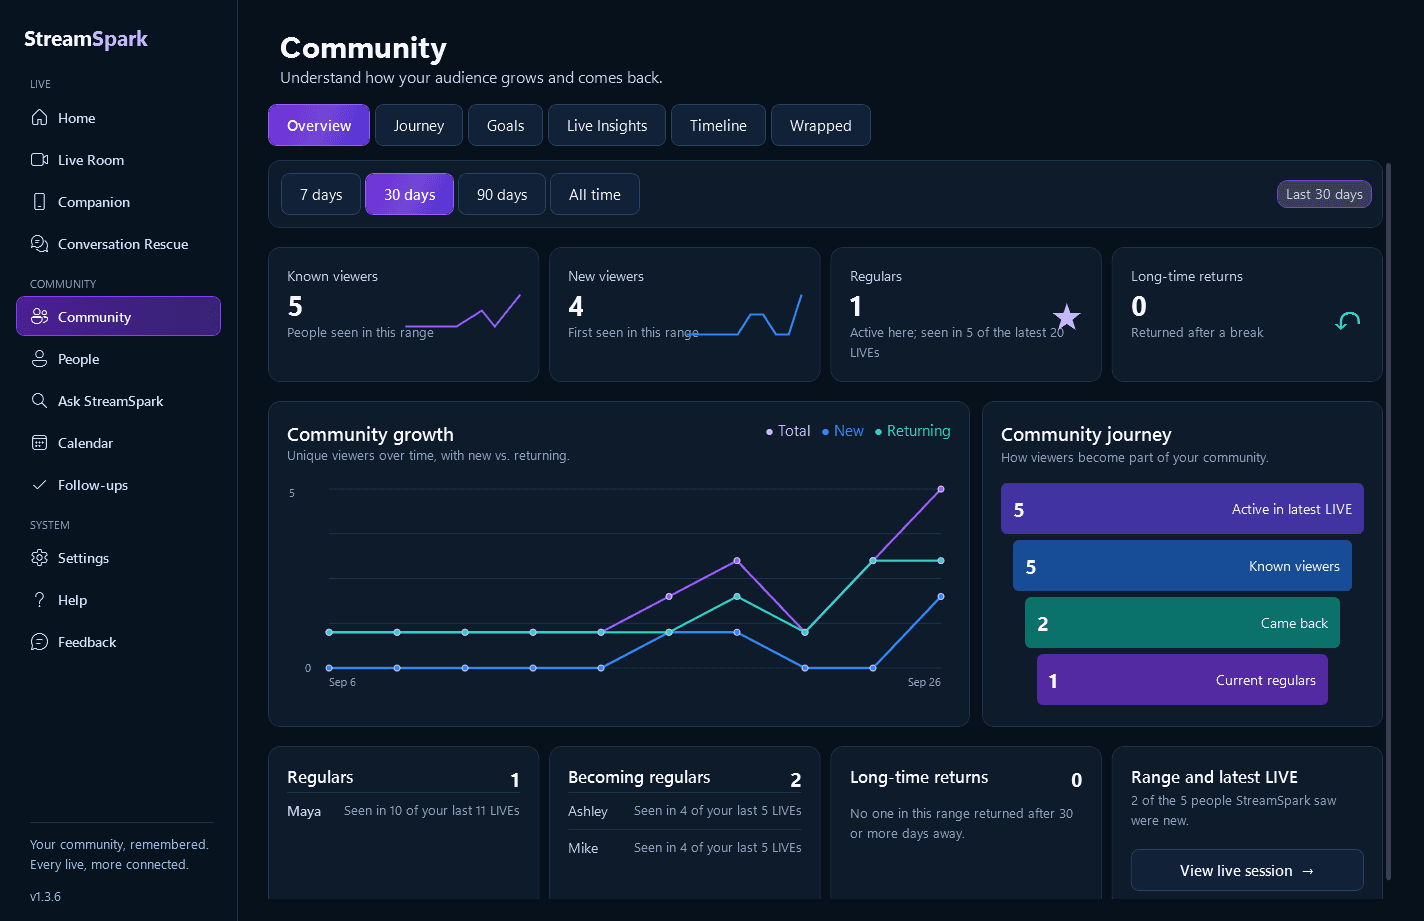This screenshot has height=921, width=1424.
Task: Click the Home house icon
Action: [40, 118]
